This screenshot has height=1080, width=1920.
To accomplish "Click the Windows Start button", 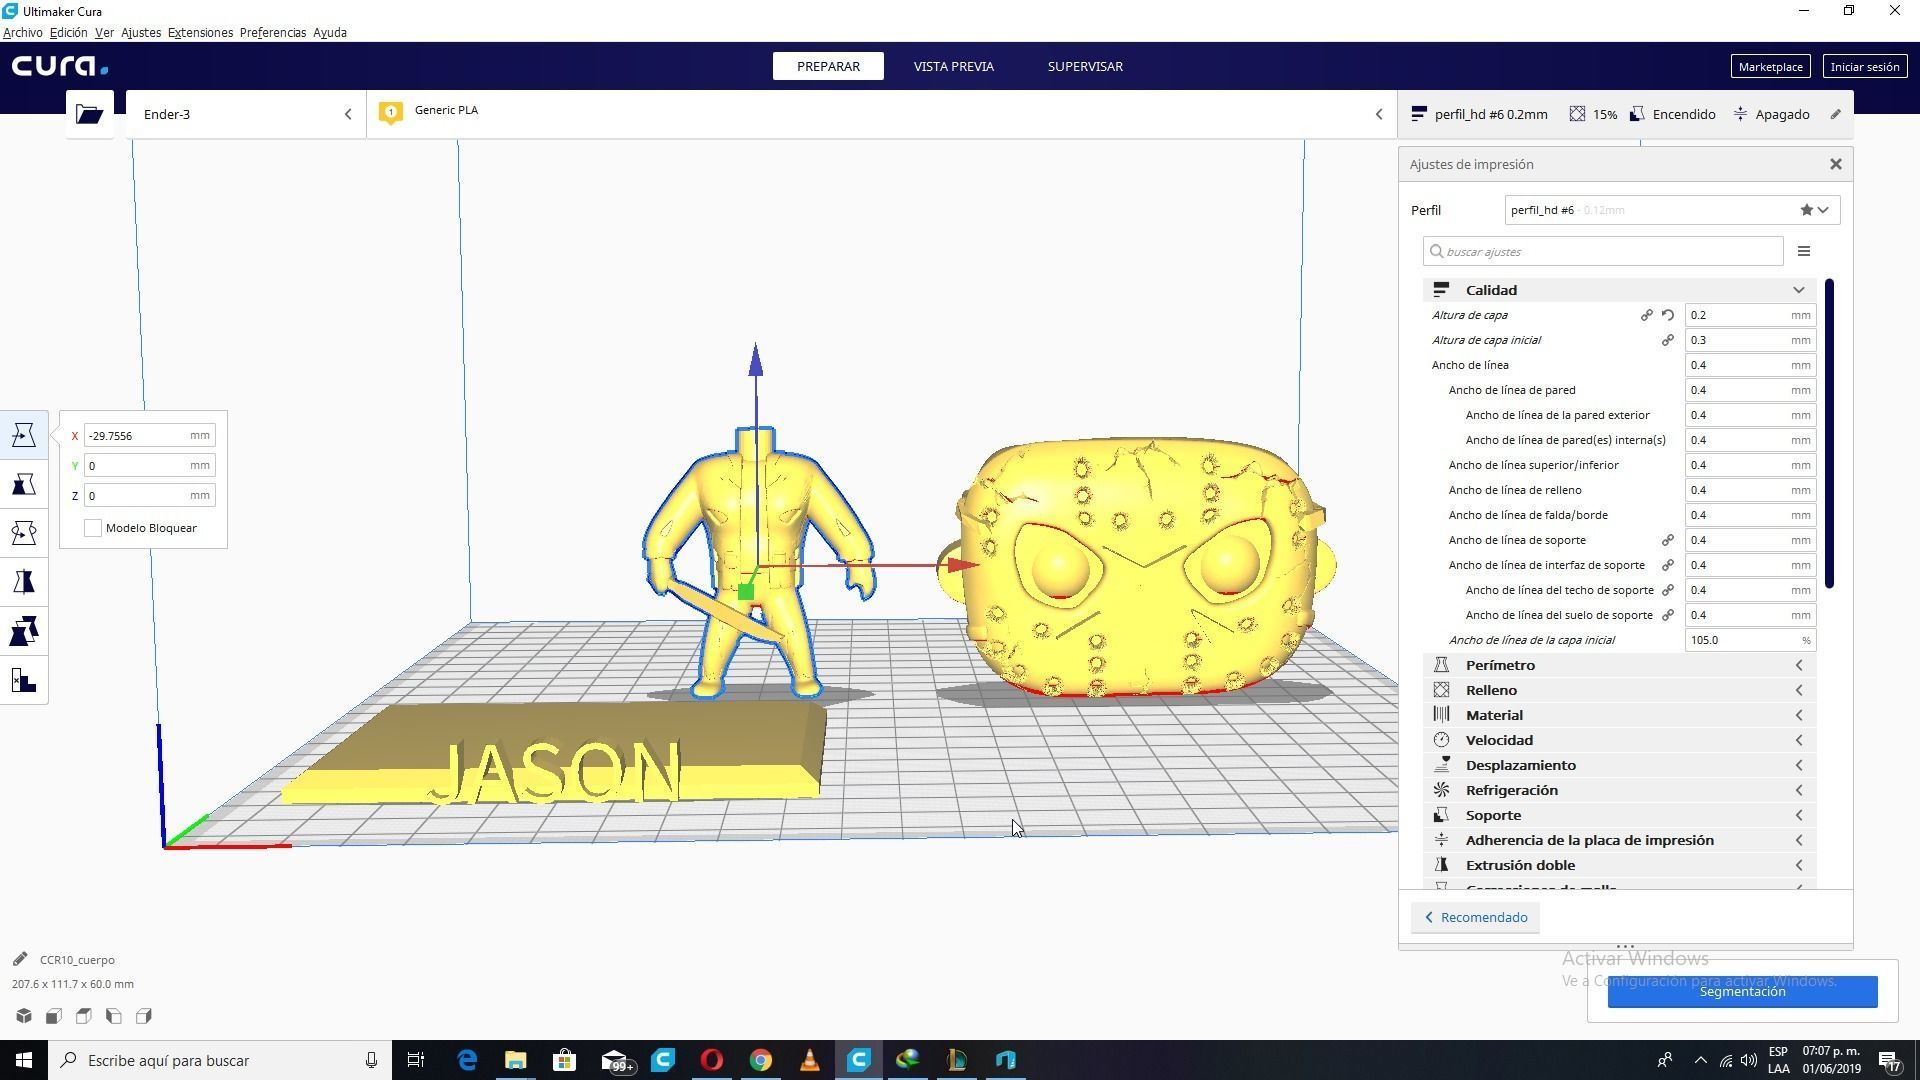I will pyautogui.click(x=24, y=1060).
